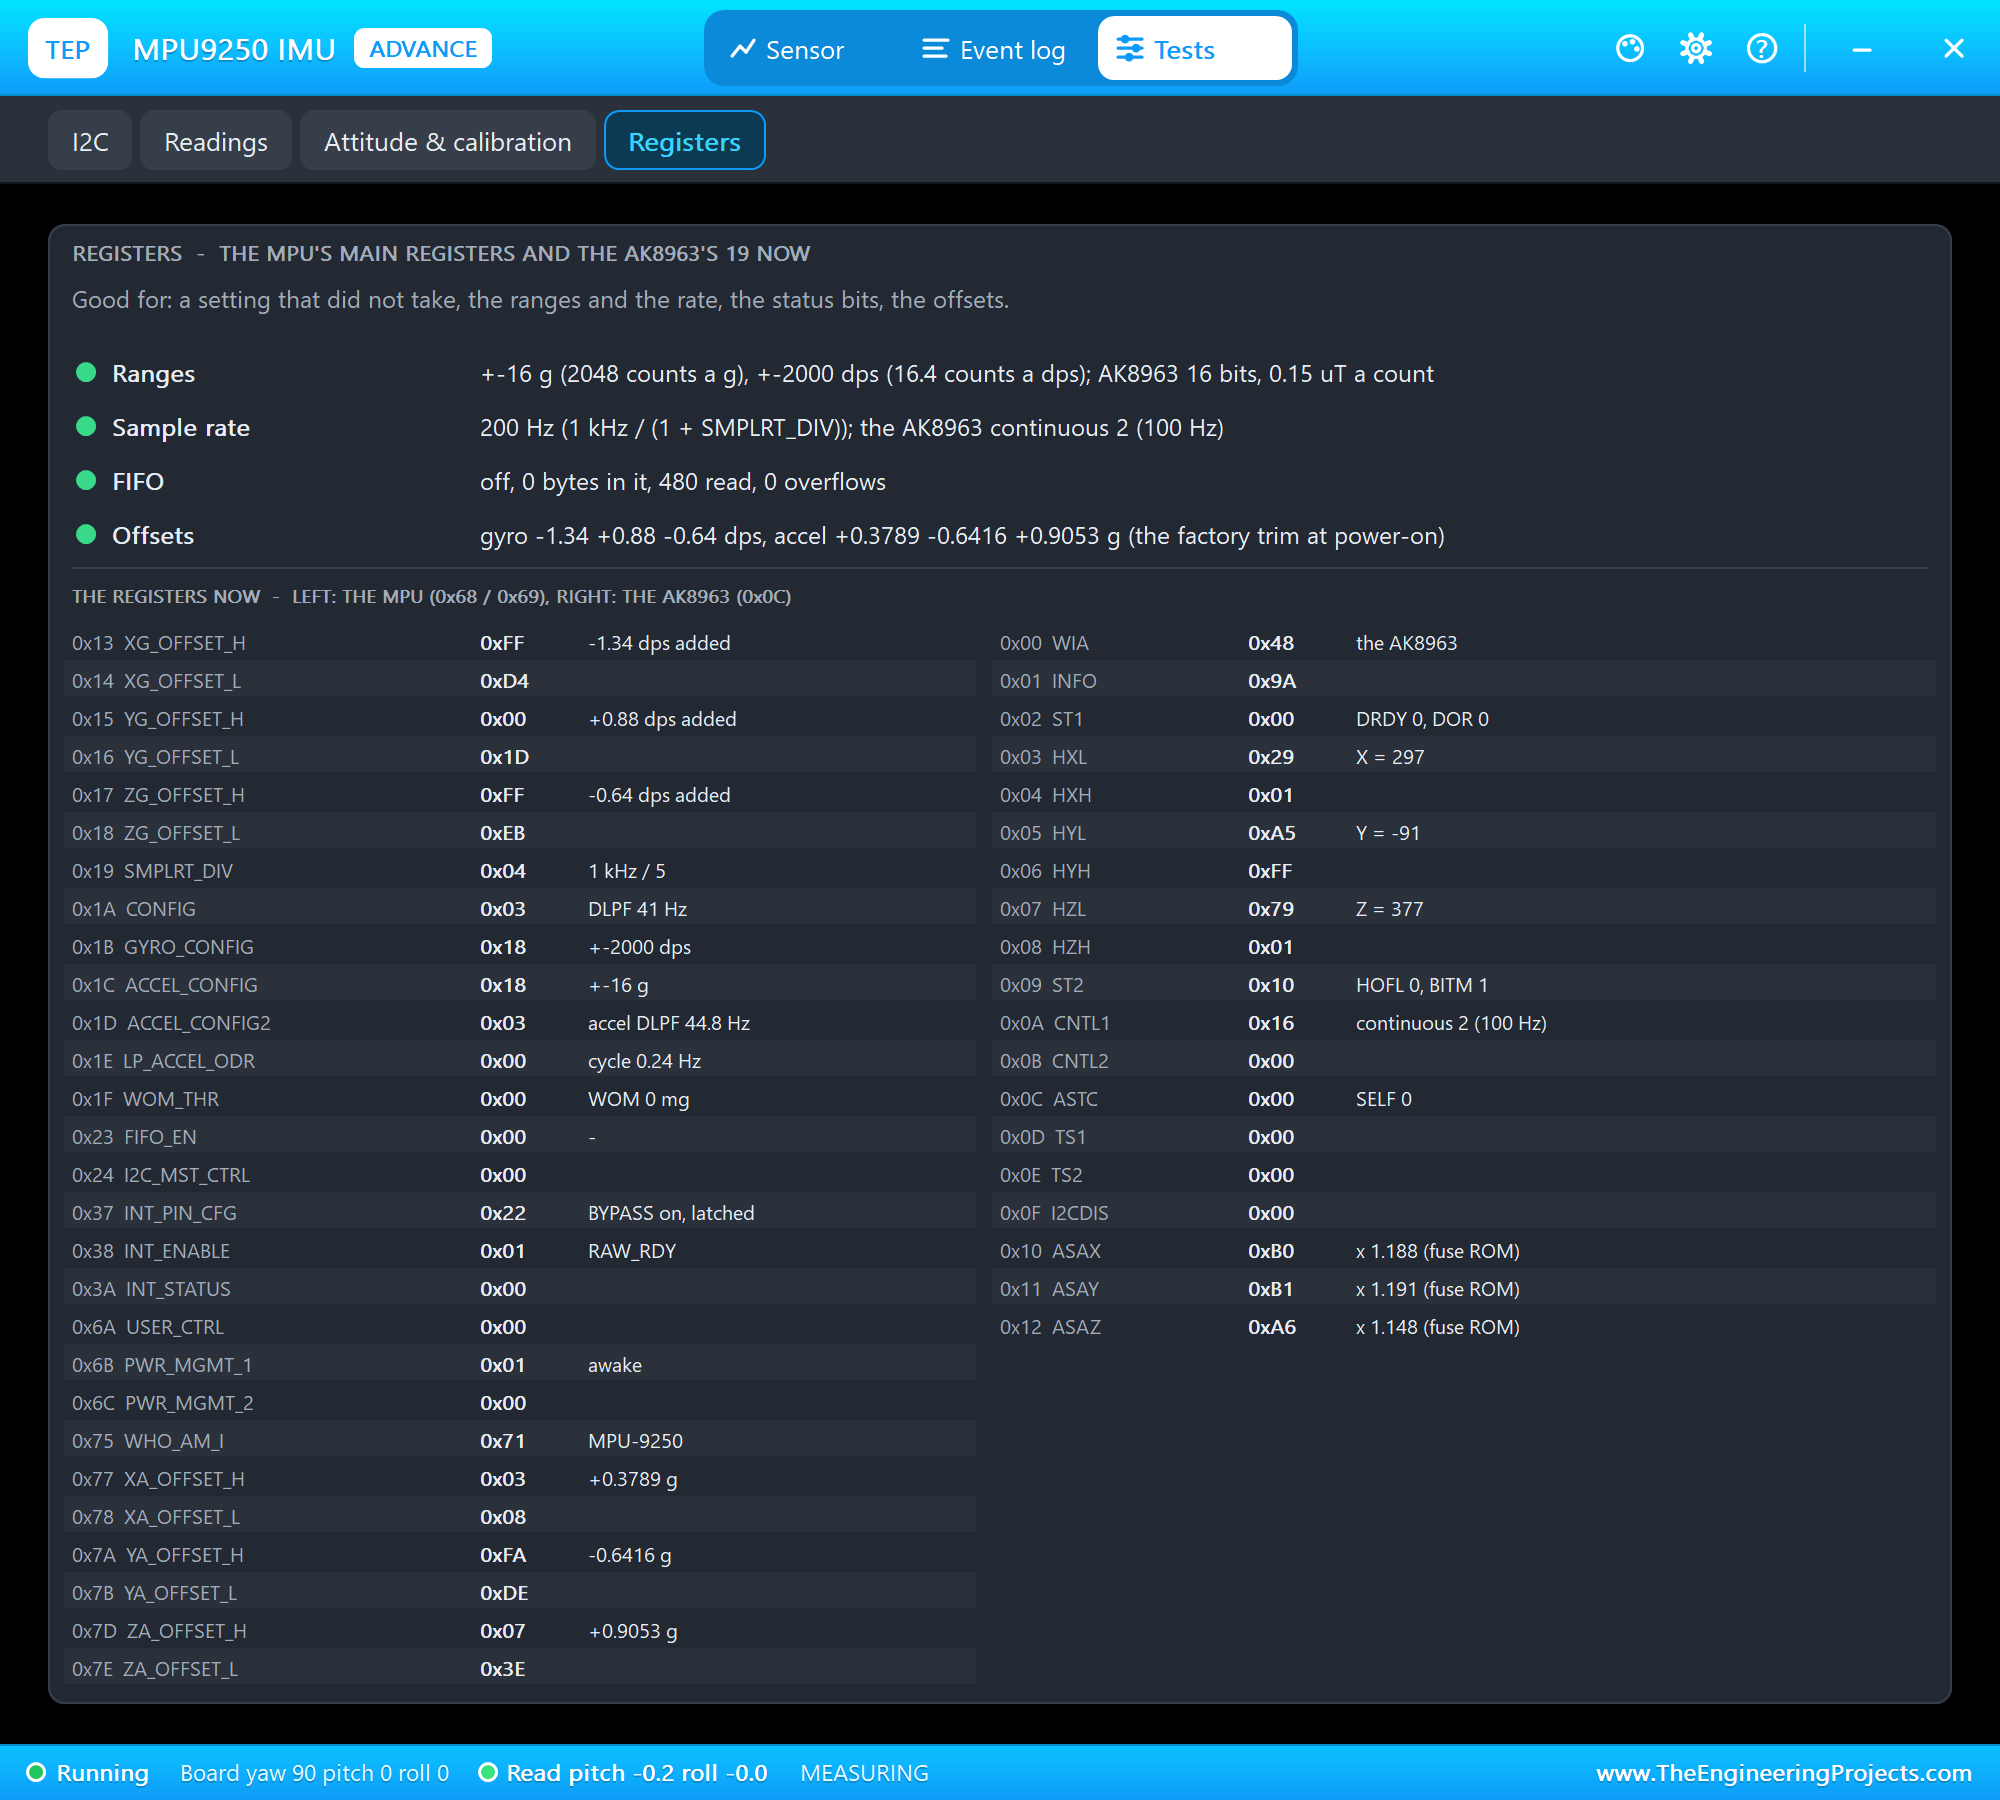Click the green Running status indicator
Viewport: 2000px width, 1800px height.
point(36,1773)
